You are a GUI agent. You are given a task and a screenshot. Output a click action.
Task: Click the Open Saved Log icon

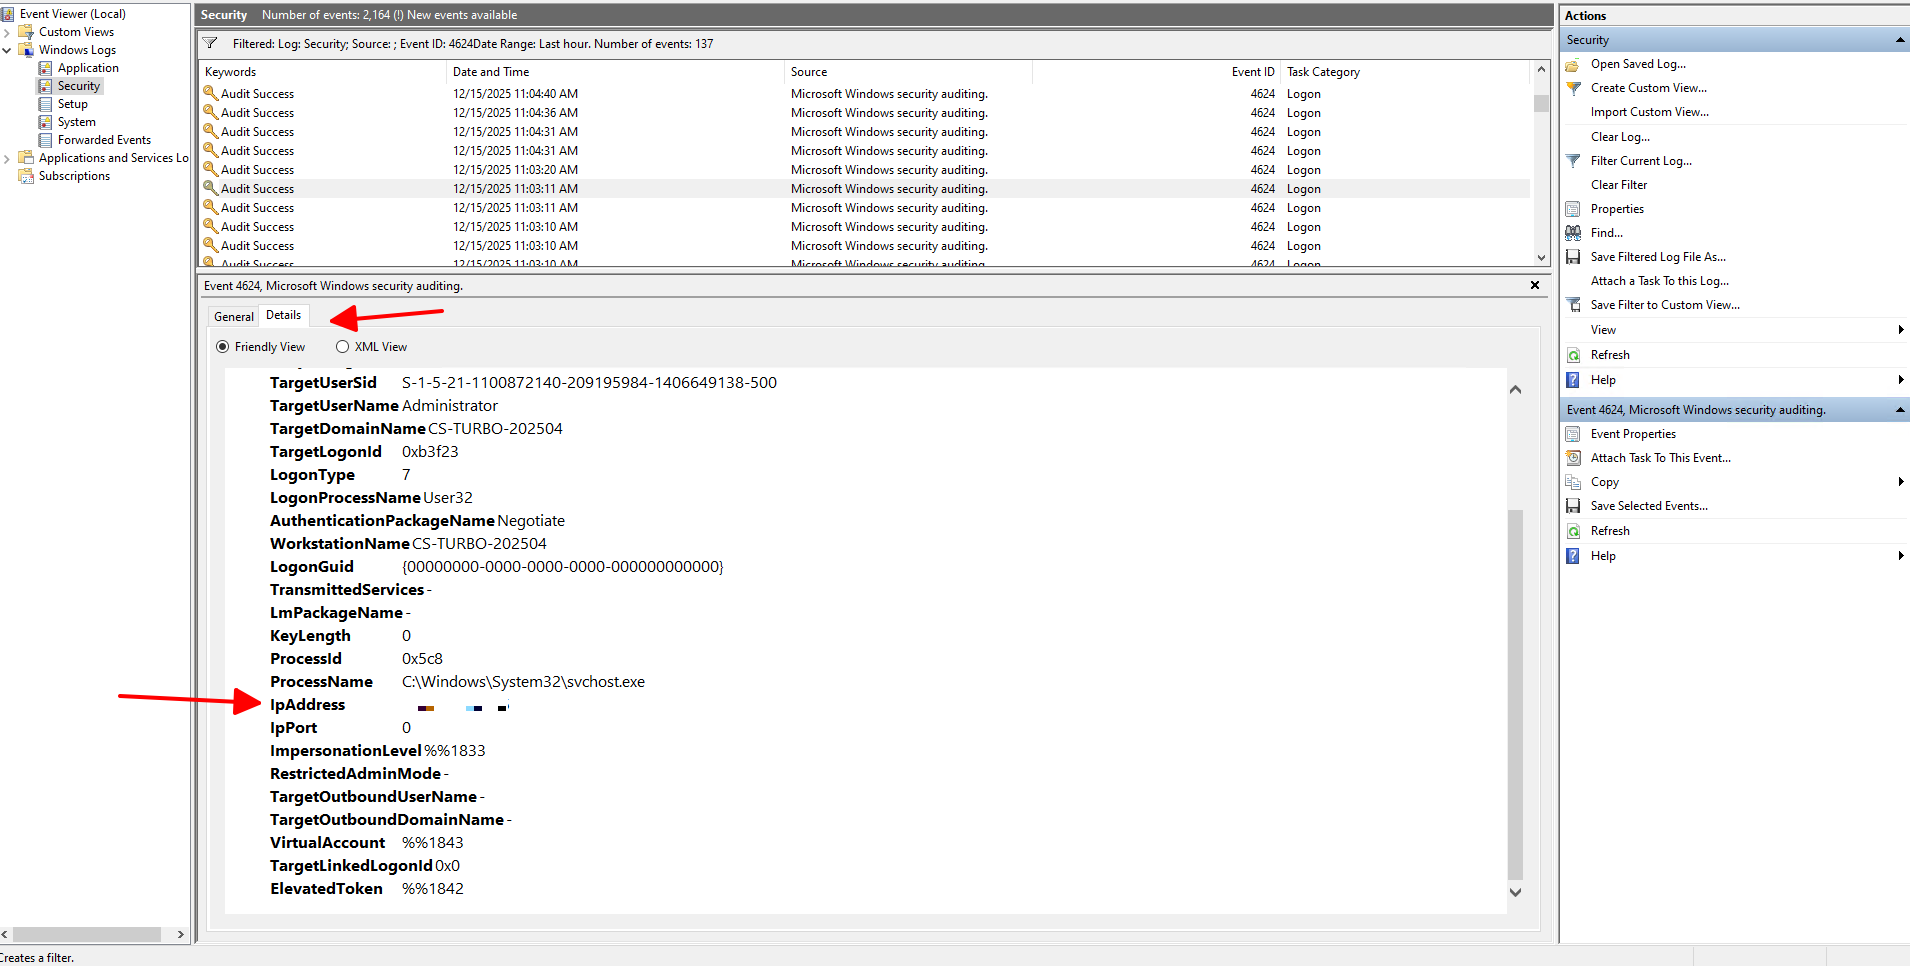(1573, 64)
